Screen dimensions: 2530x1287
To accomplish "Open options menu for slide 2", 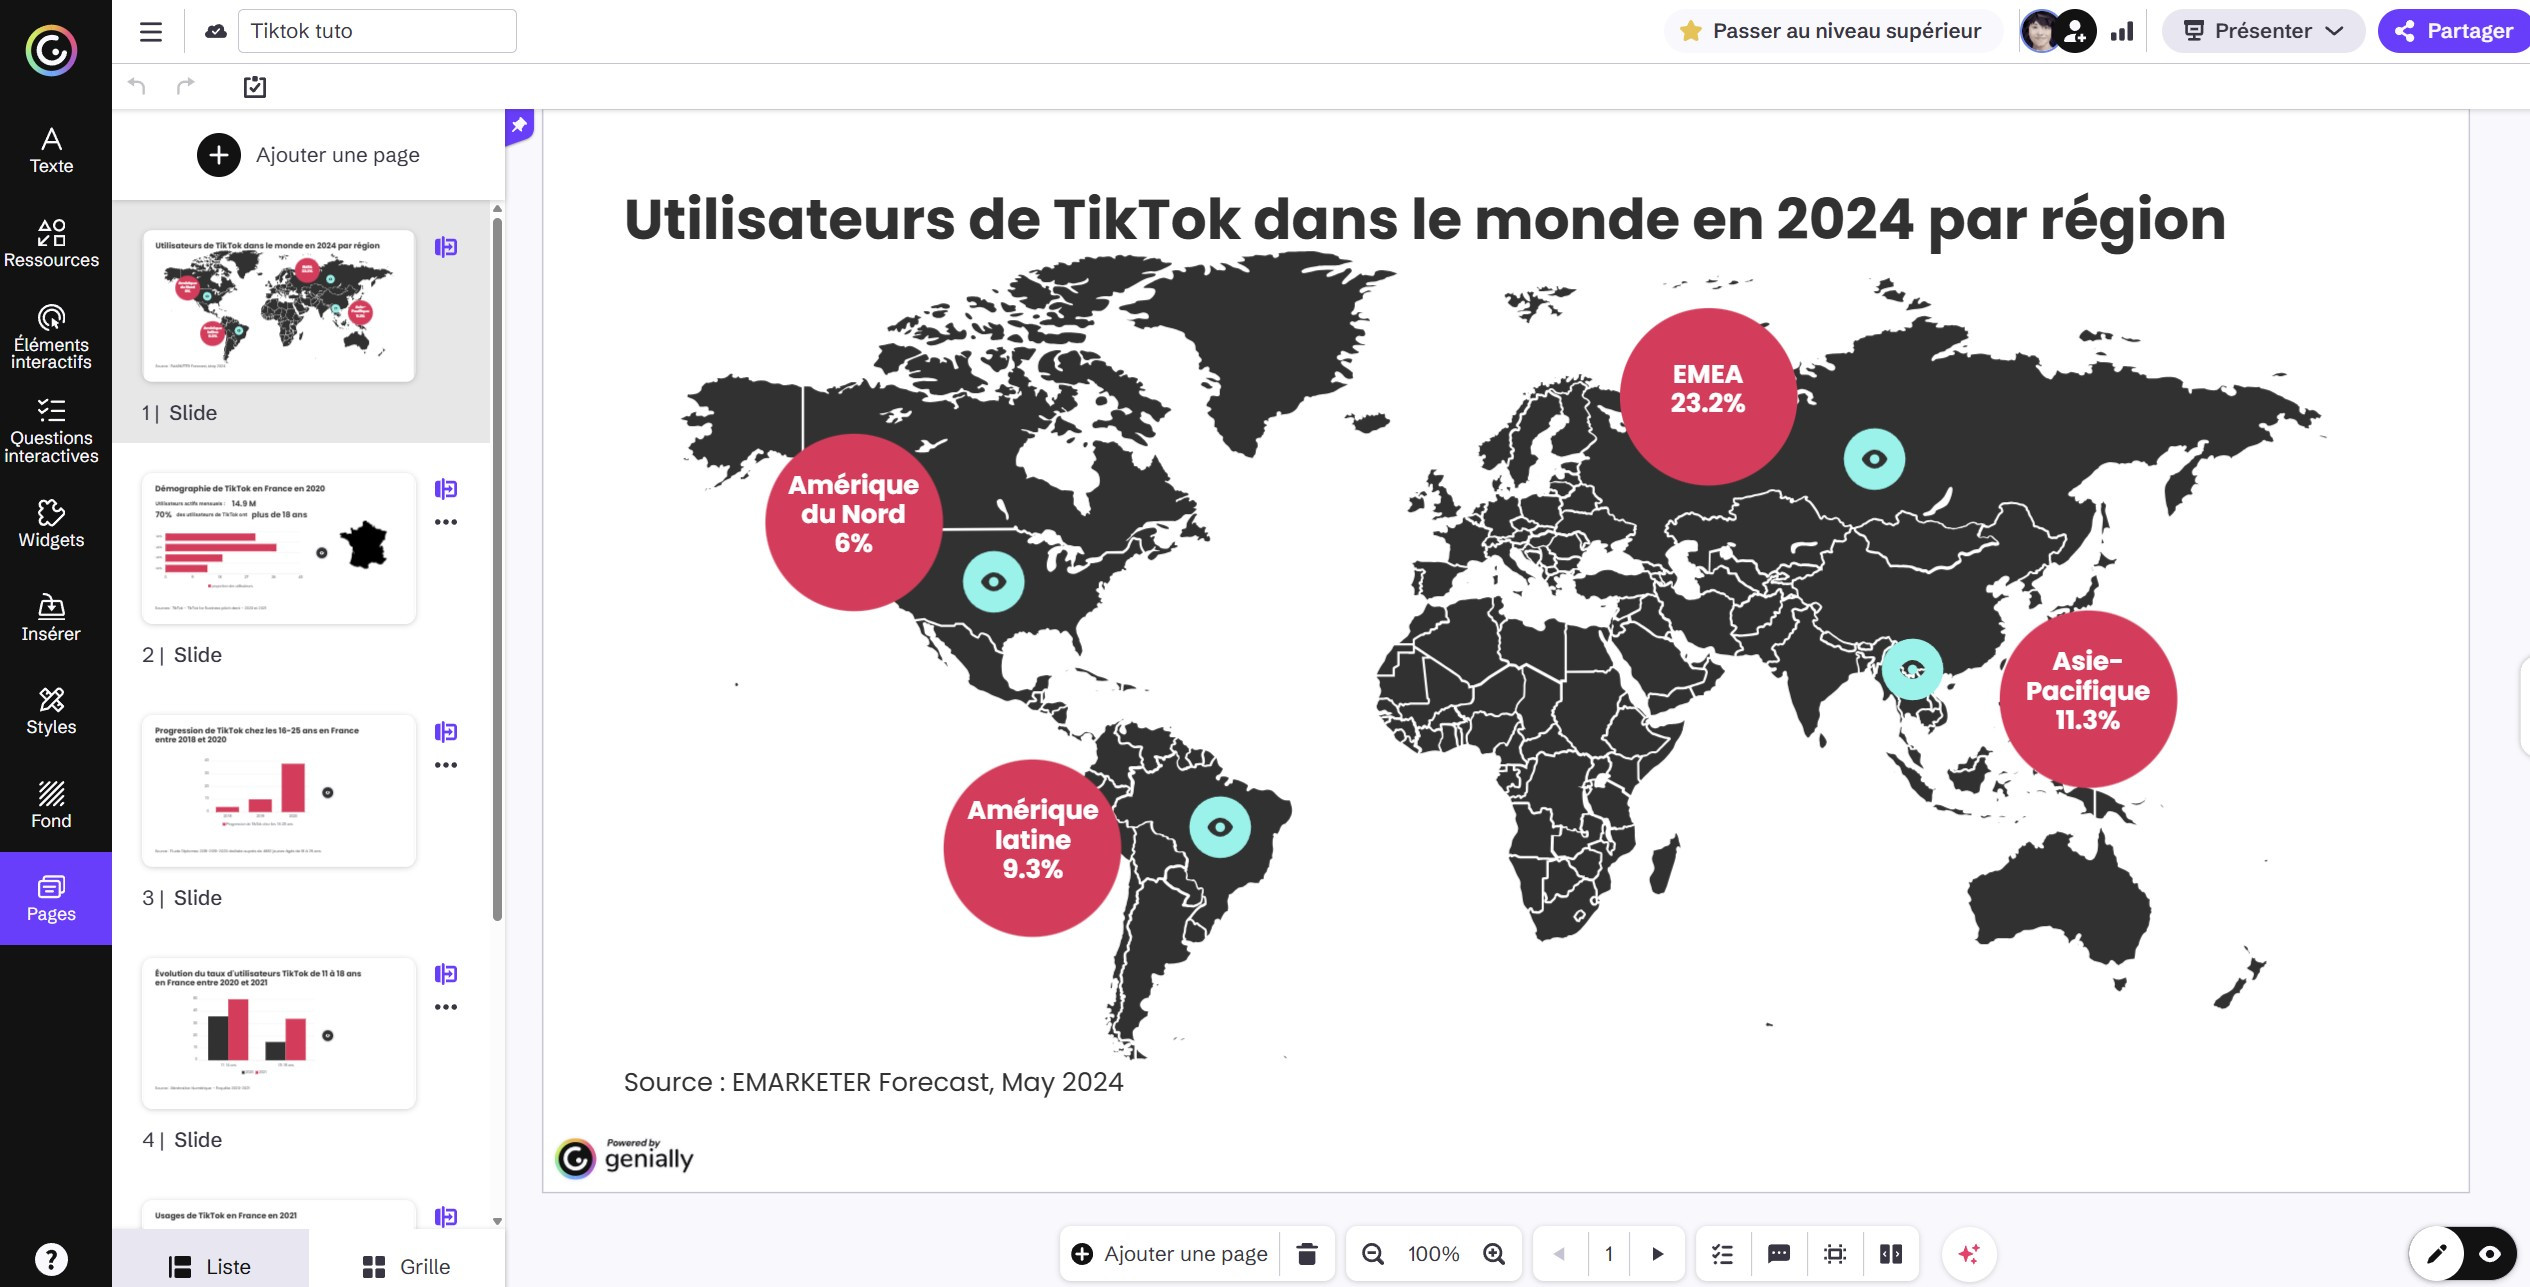I will [x=446, y=522].
